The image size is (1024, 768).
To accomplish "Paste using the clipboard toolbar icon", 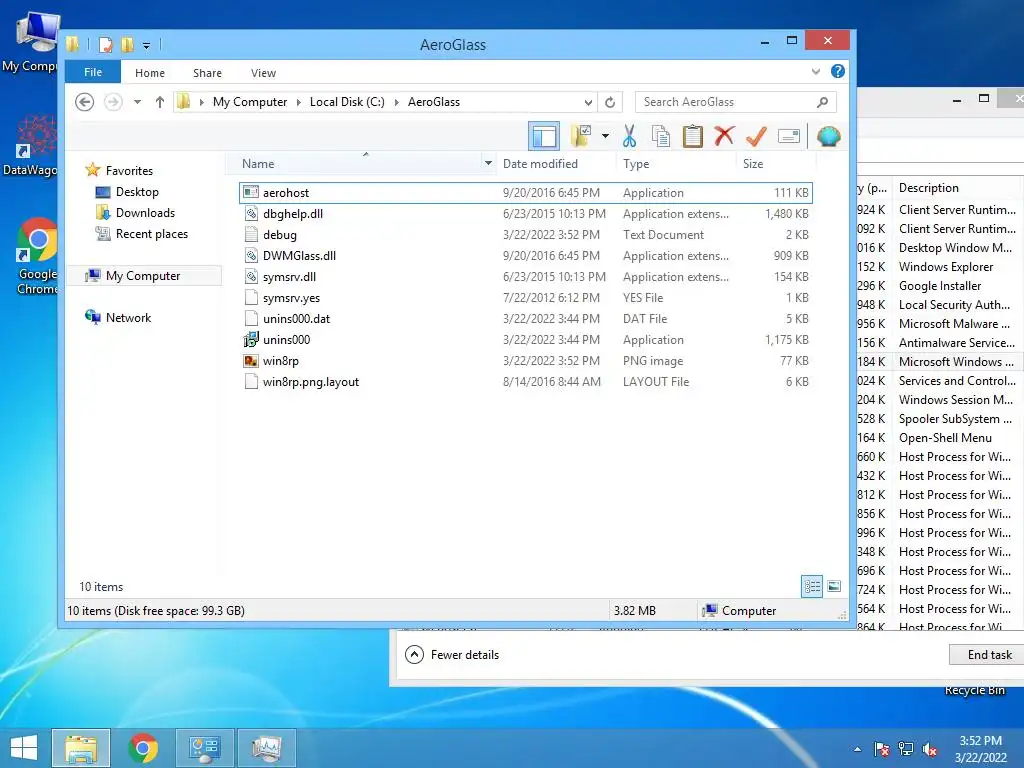I will [x=692, y=136].
